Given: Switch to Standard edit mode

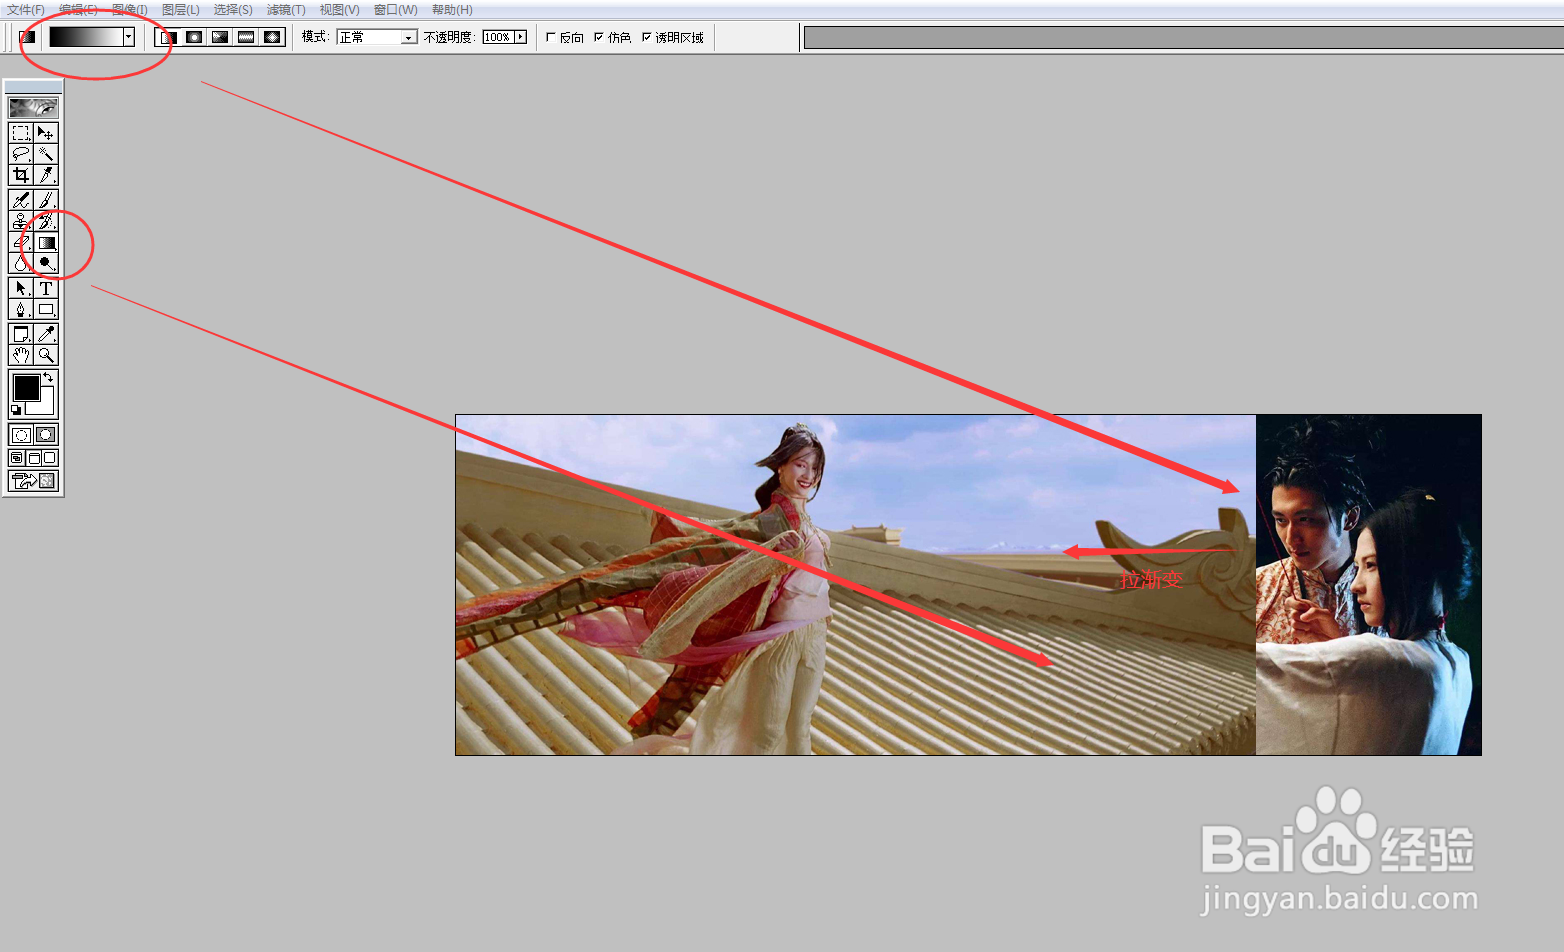Looking at the screenshot, I should pyautogui.click(x=21, y=435).
